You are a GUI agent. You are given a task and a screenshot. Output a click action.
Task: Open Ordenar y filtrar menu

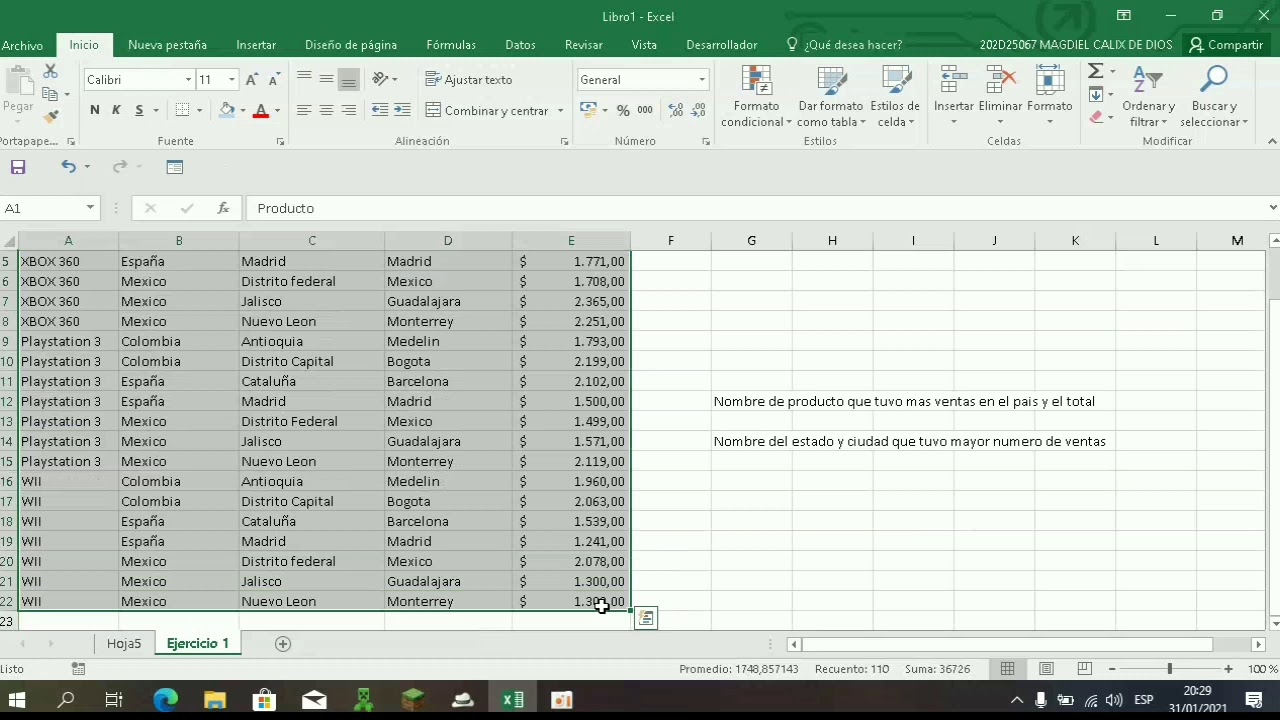[x=1148, y=97]
